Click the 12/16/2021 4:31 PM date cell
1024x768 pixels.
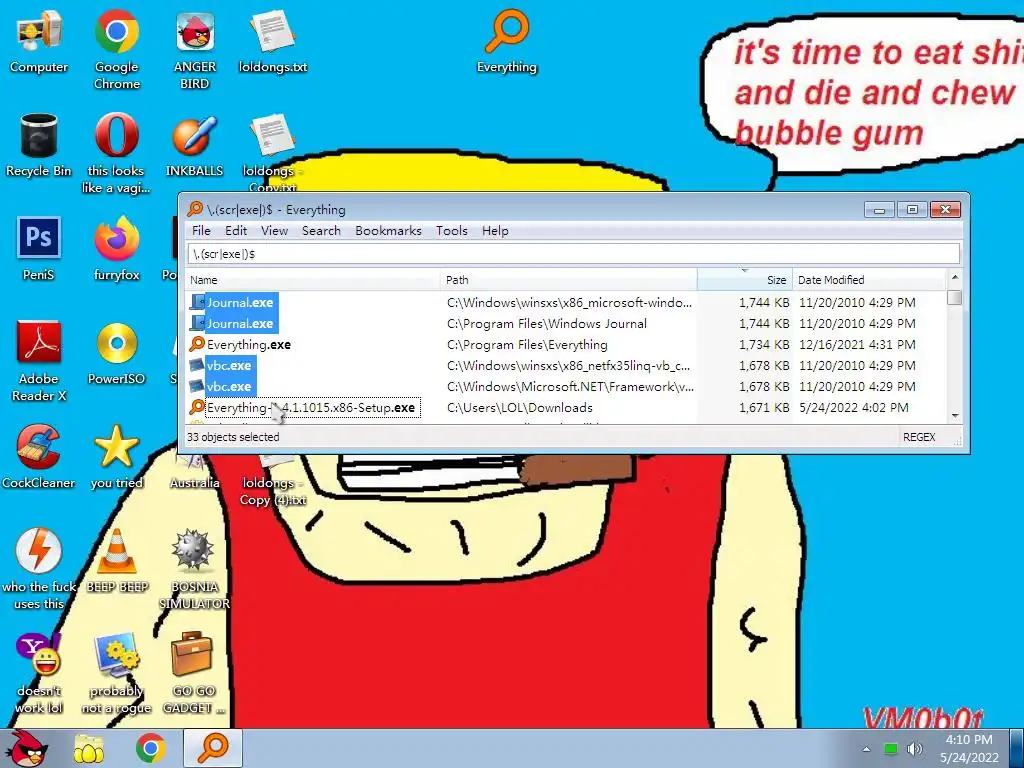[x=857, y=344]
